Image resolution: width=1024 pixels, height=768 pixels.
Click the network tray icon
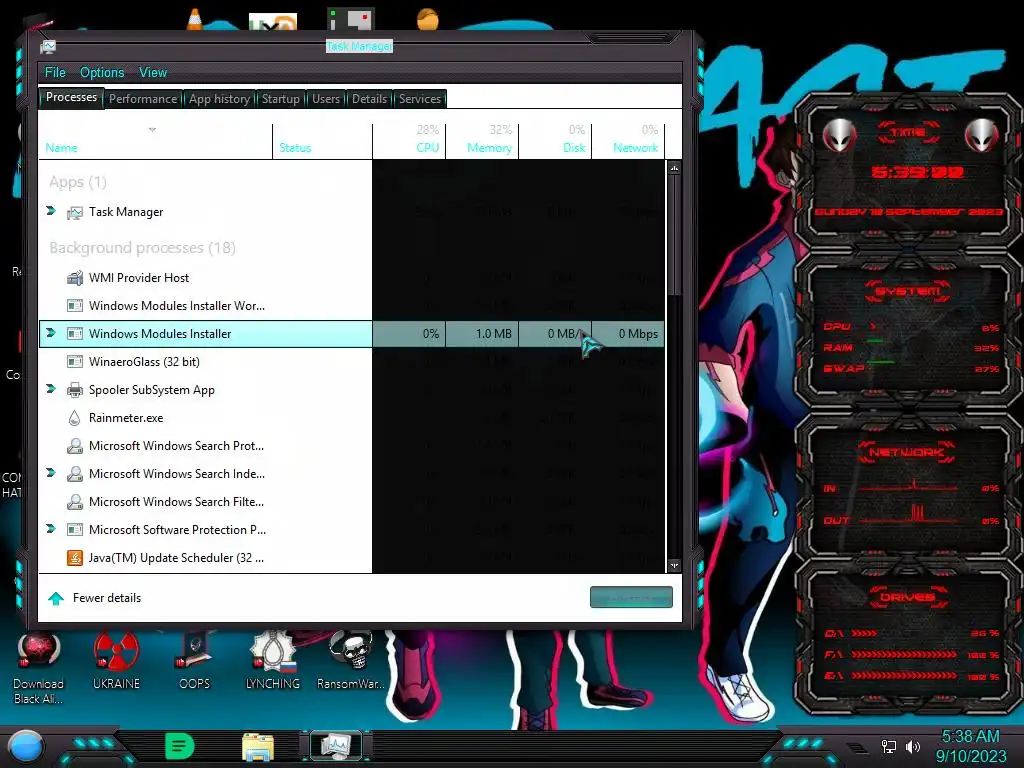pos(889,746)
